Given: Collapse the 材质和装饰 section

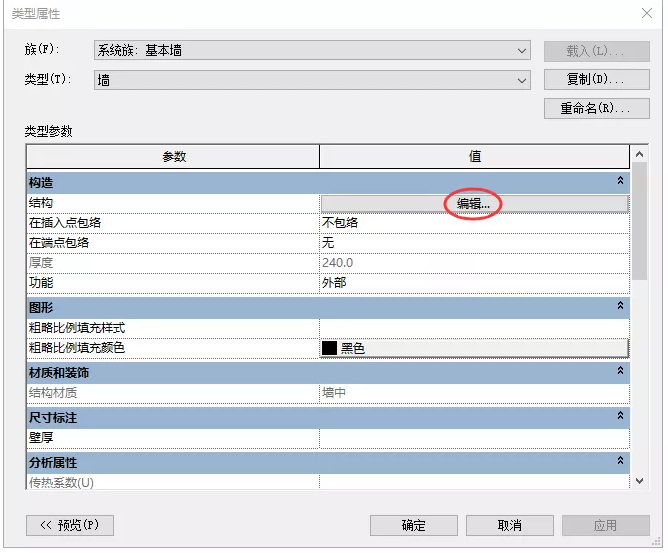Looking at the screenshot, I should pos(620,372).
